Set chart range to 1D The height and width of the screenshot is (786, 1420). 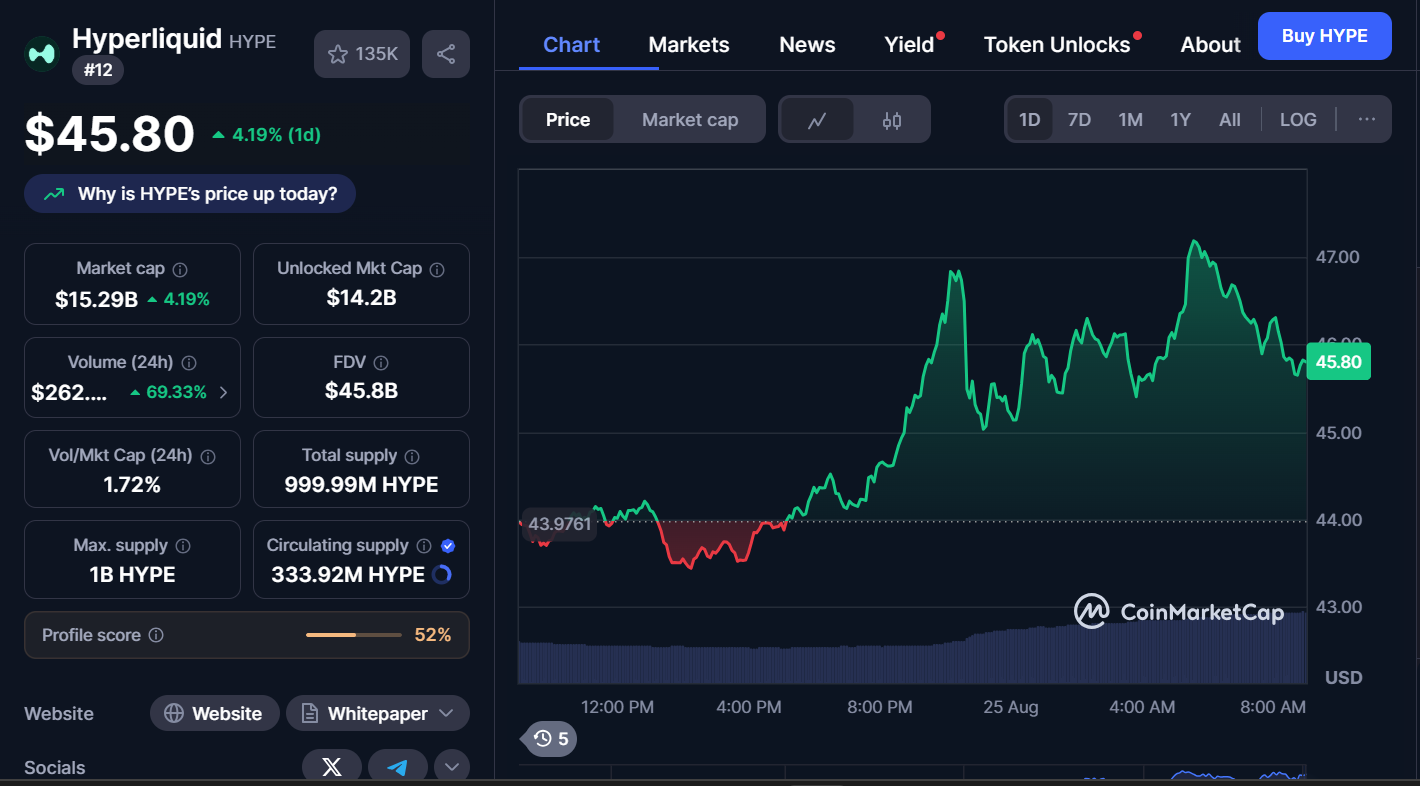[x=1030, y=120]
